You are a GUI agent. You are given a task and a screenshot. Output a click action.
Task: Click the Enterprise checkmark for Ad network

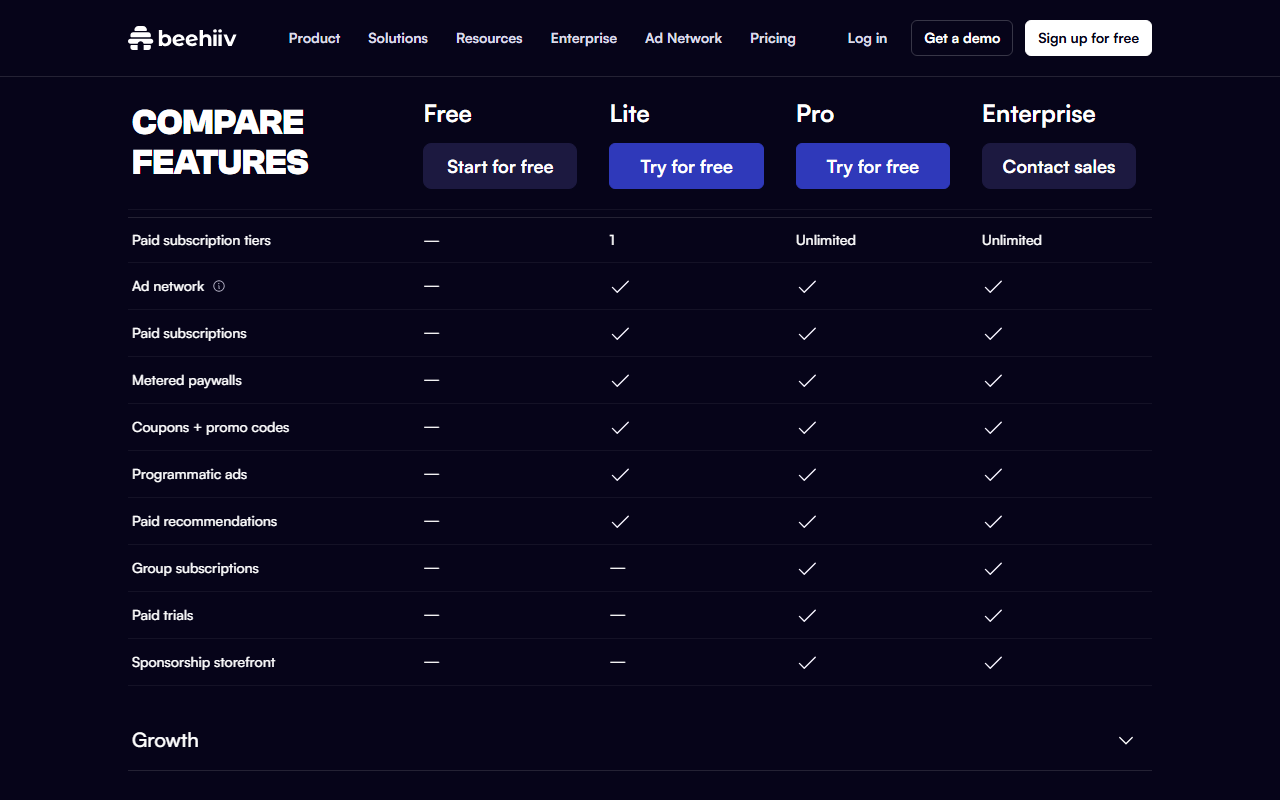[x=993, y=286]
